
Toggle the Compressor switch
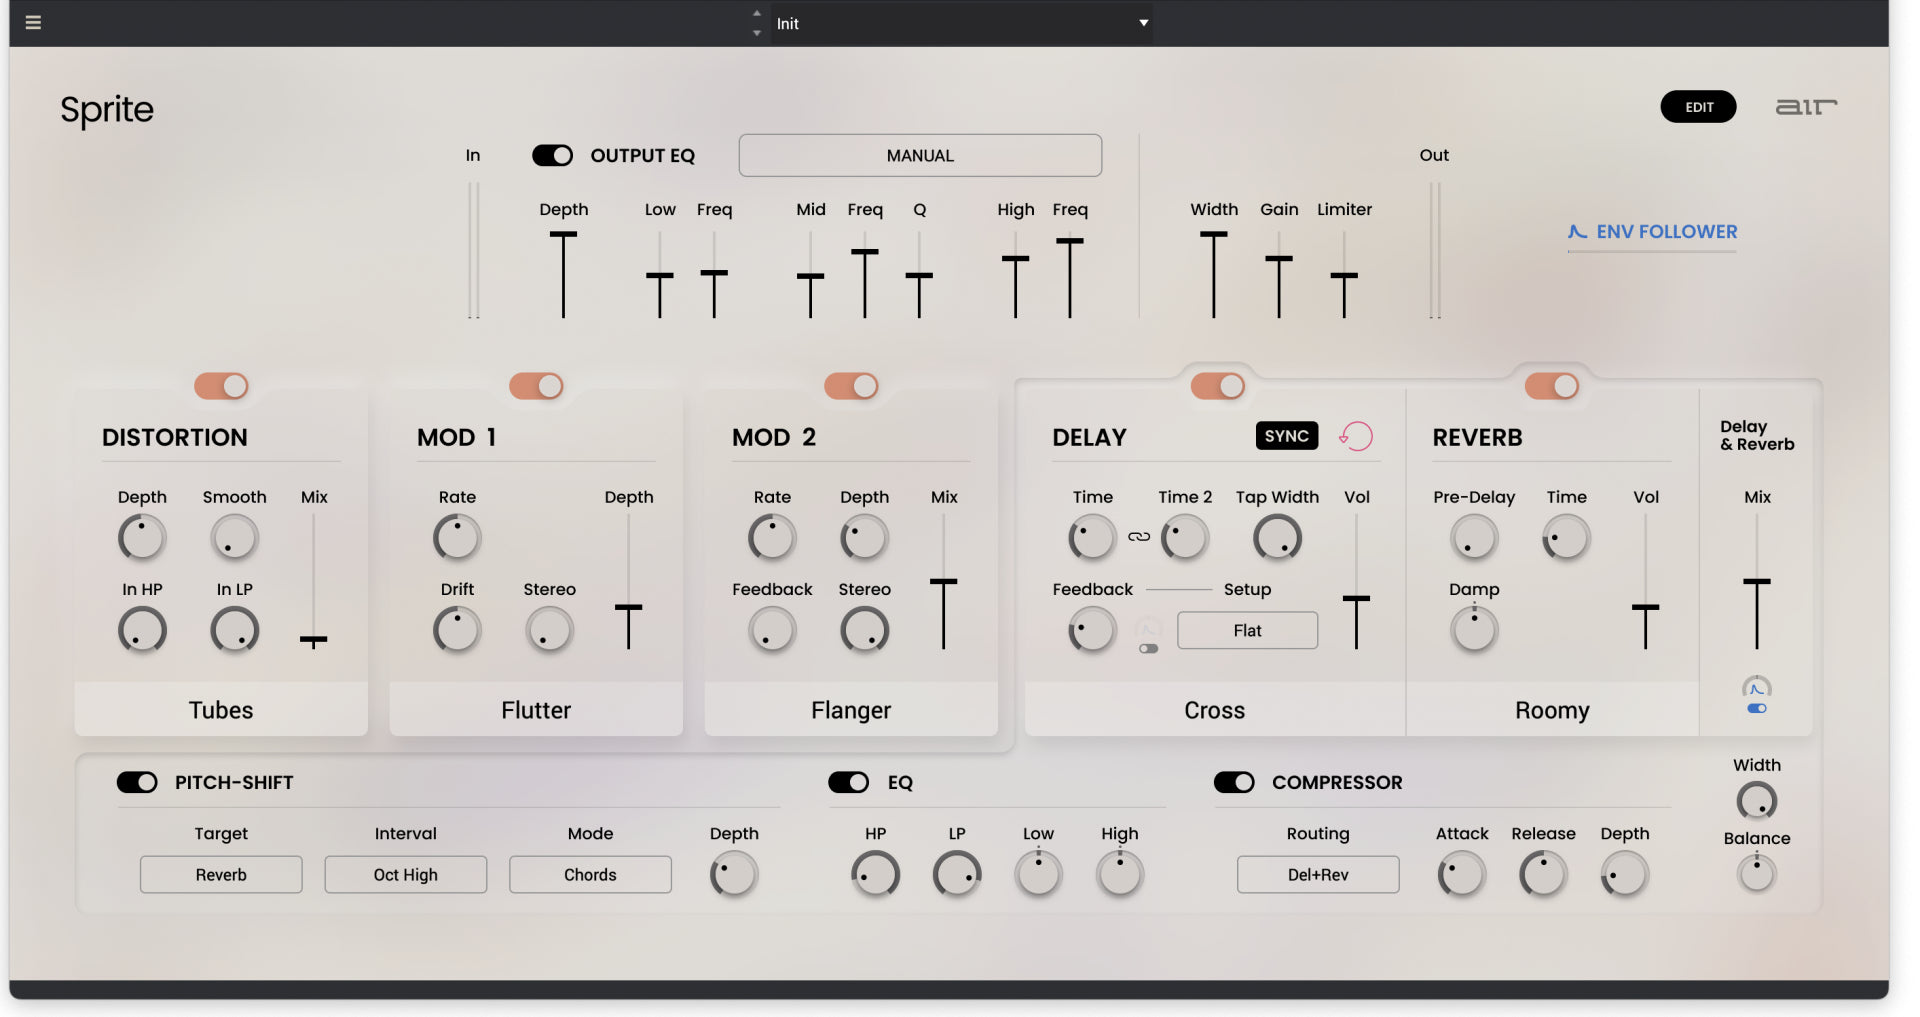(x=1234, y=782)
